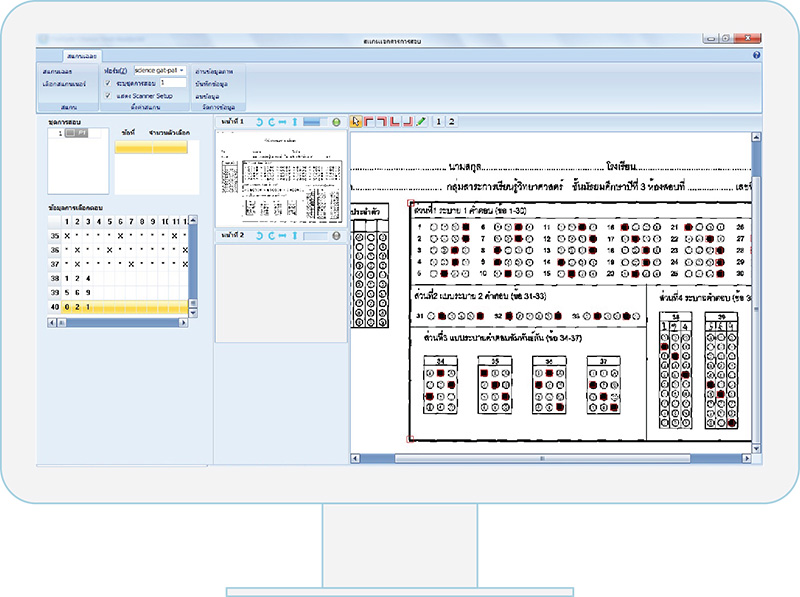Image resolution: width=800 pixels, height=597 pixels.
Task: Uncheck the Scanner Setup checkbox
Action: click(108, 95)
